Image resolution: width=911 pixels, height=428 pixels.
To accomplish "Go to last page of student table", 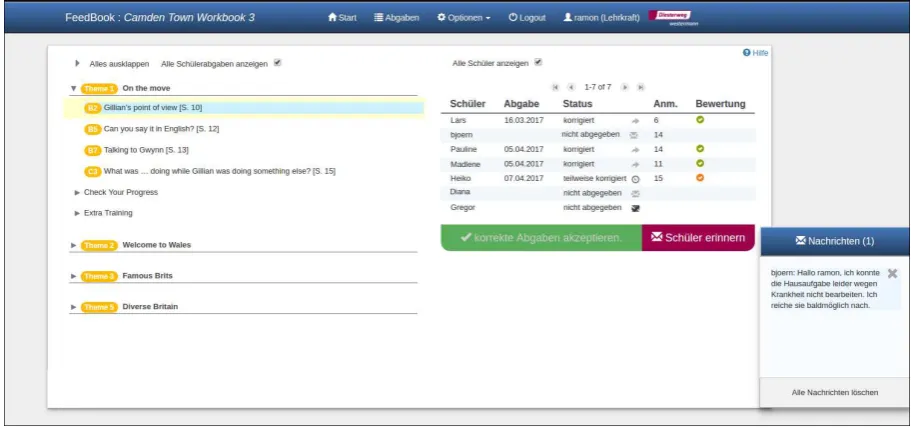I will pos(640,87).
